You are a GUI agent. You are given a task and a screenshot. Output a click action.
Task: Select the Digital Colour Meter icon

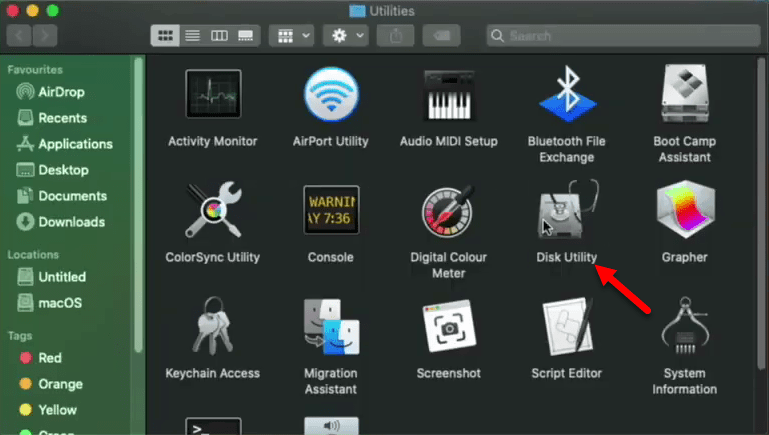coord(448,211)
